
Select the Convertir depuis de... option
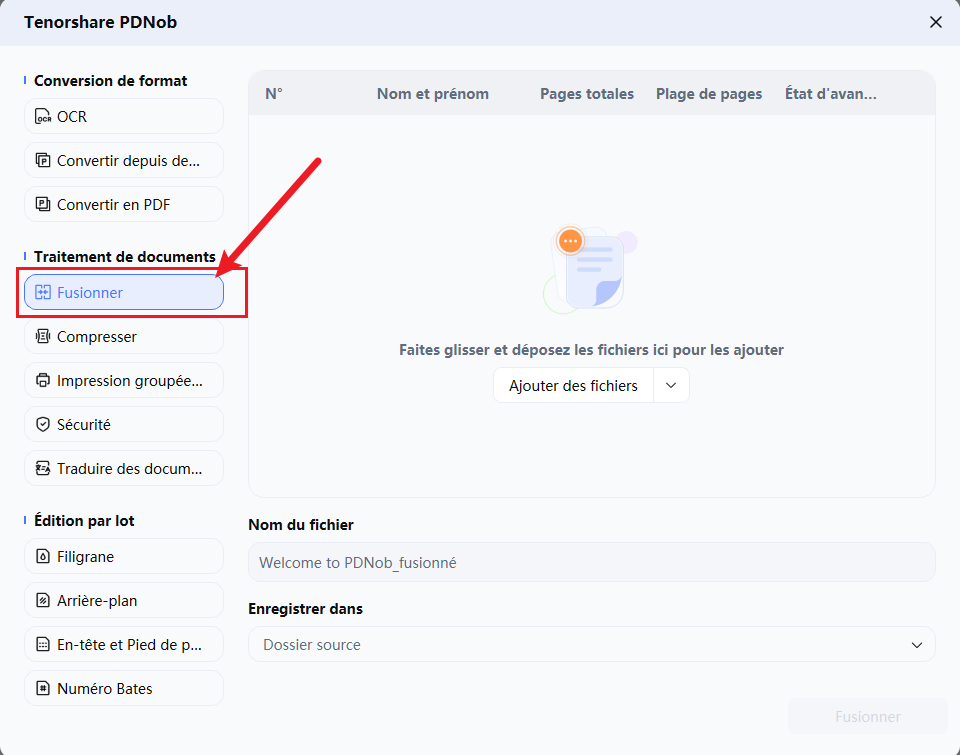click(124, 160)
